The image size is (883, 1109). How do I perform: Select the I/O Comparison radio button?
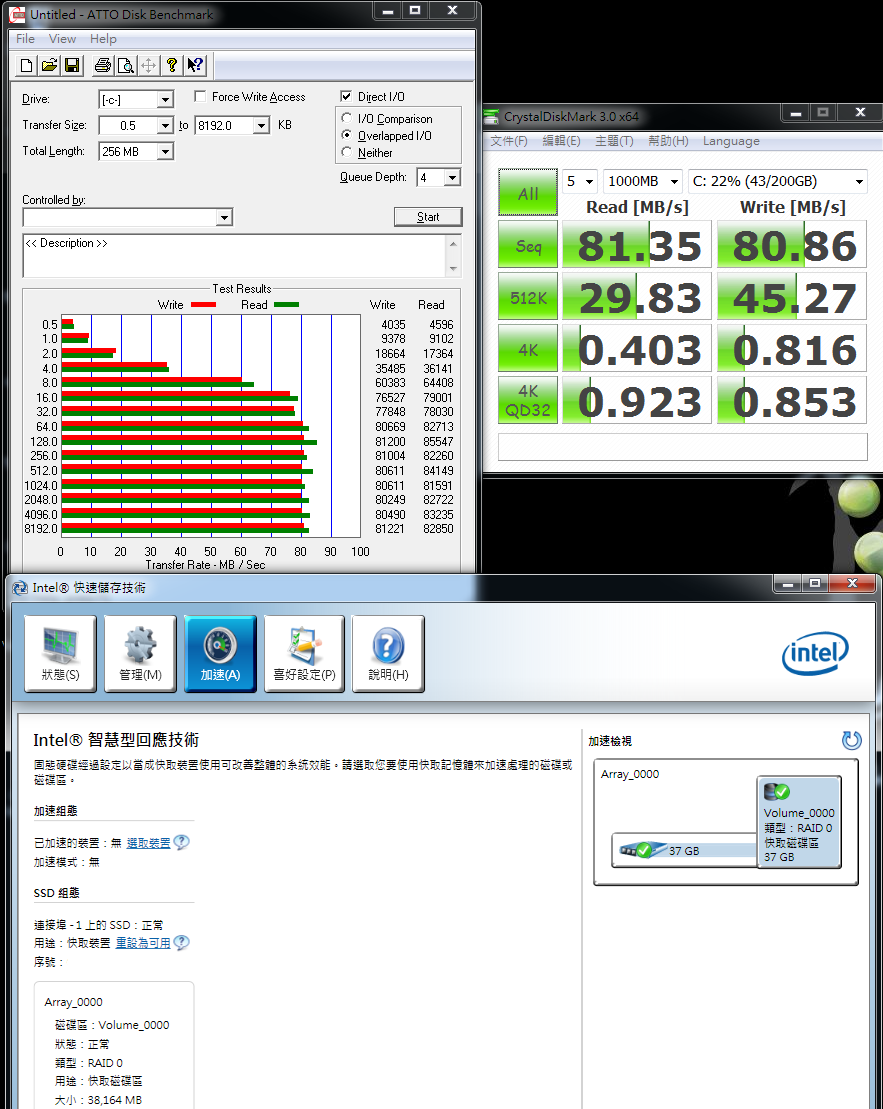tap(347, 118)
